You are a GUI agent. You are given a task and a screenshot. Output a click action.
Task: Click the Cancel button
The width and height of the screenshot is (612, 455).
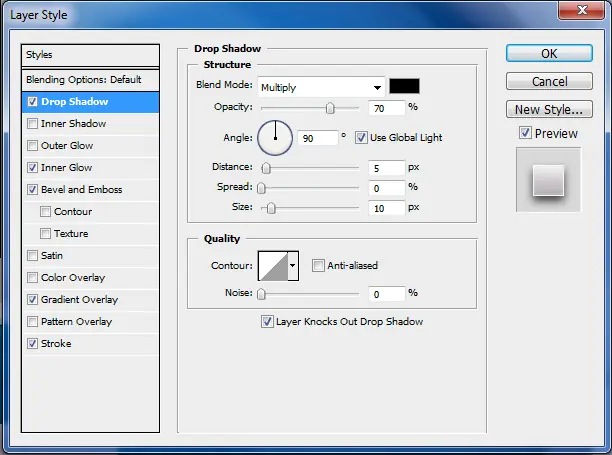tap(549, 82)
